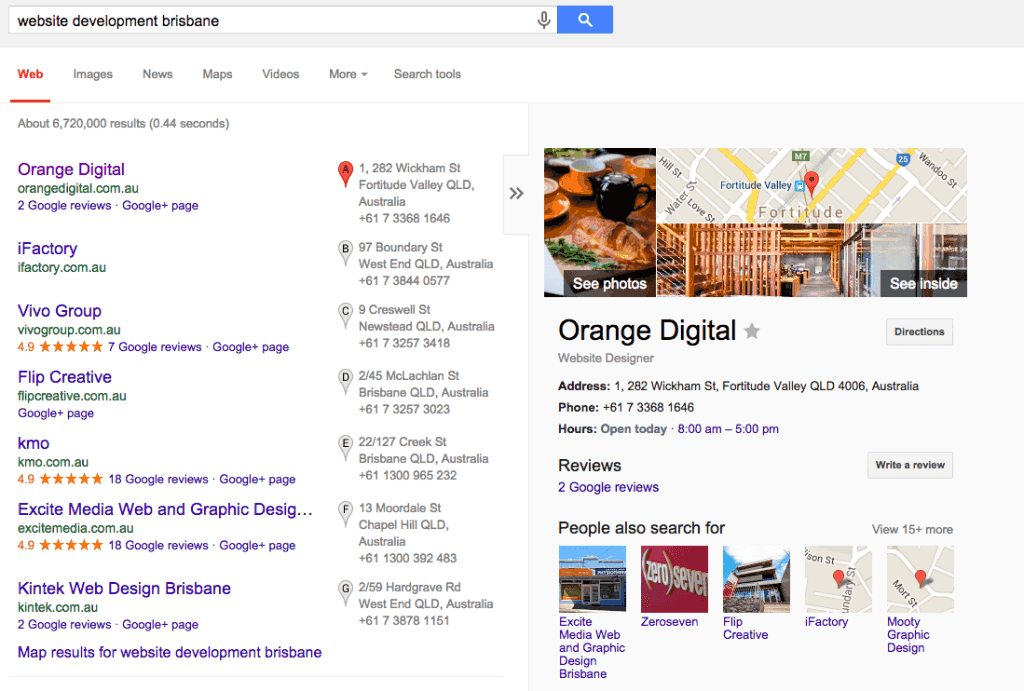The height and width of the screenshot is (691, 1024).
Task: Click the red map pin marker A
Action: click(x=345, y=172)
